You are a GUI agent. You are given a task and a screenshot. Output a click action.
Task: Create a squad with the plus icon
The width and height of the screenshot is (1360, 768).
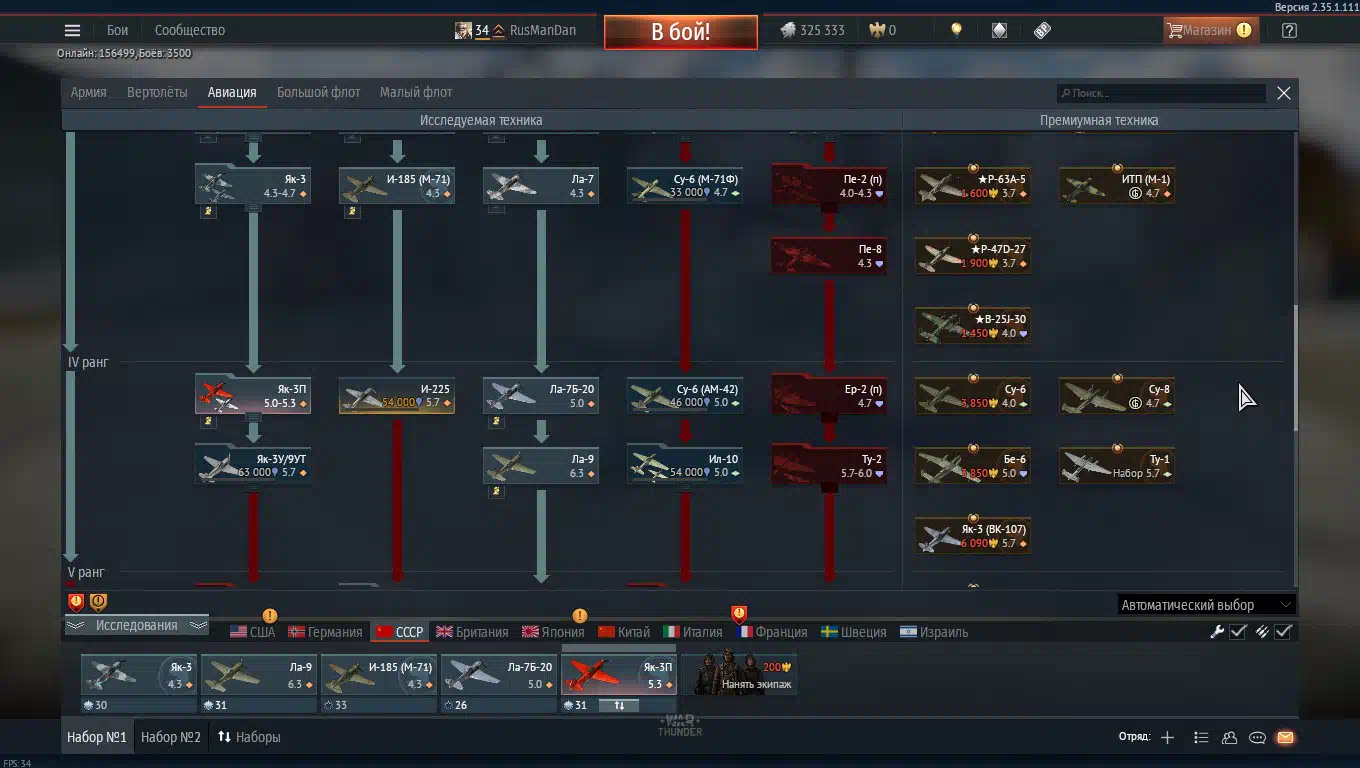(x=1167, y=737)
